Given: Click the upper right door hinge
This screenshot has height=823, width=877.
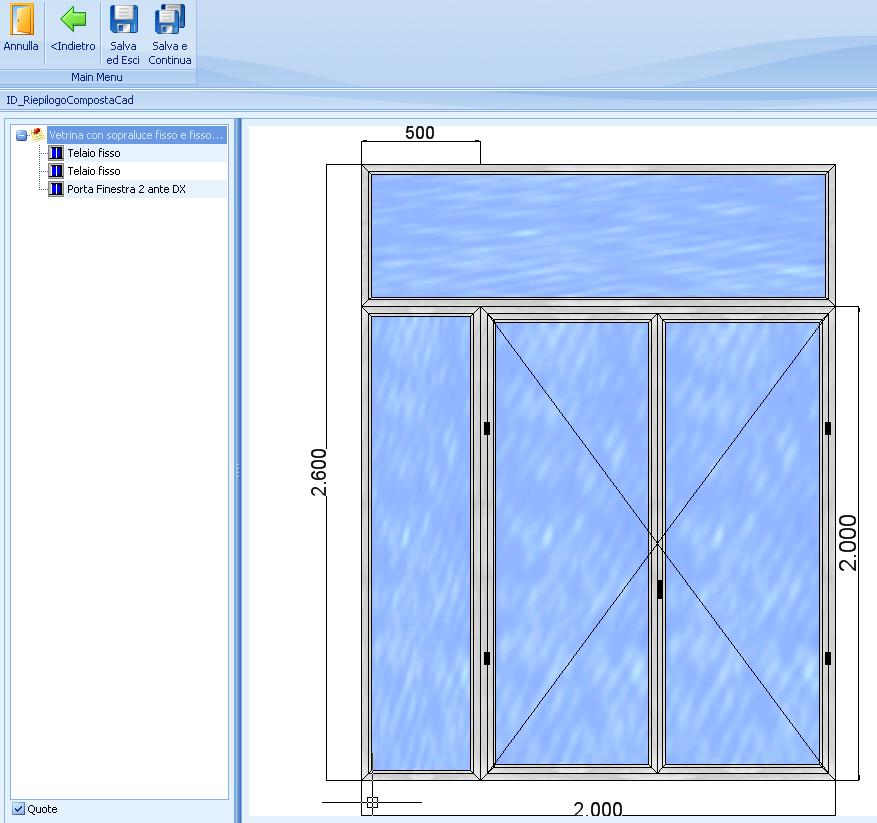Looking at the screenshot, I should tap(828, 429).
